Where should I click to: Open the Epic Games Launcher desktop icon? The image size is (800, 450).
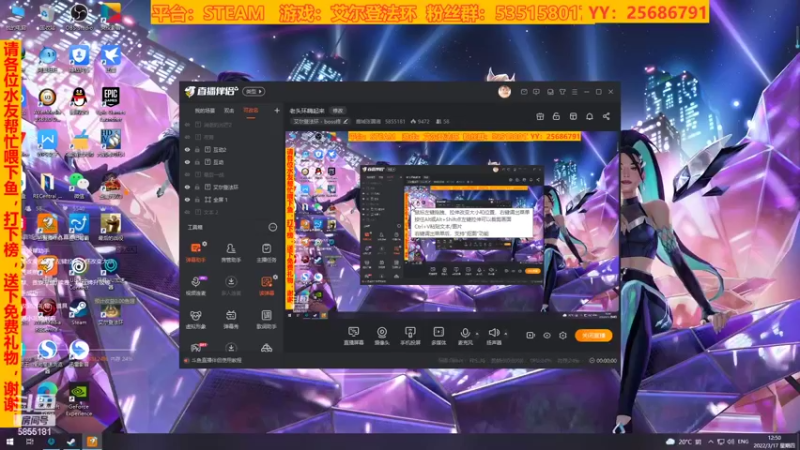coord(110,102)
